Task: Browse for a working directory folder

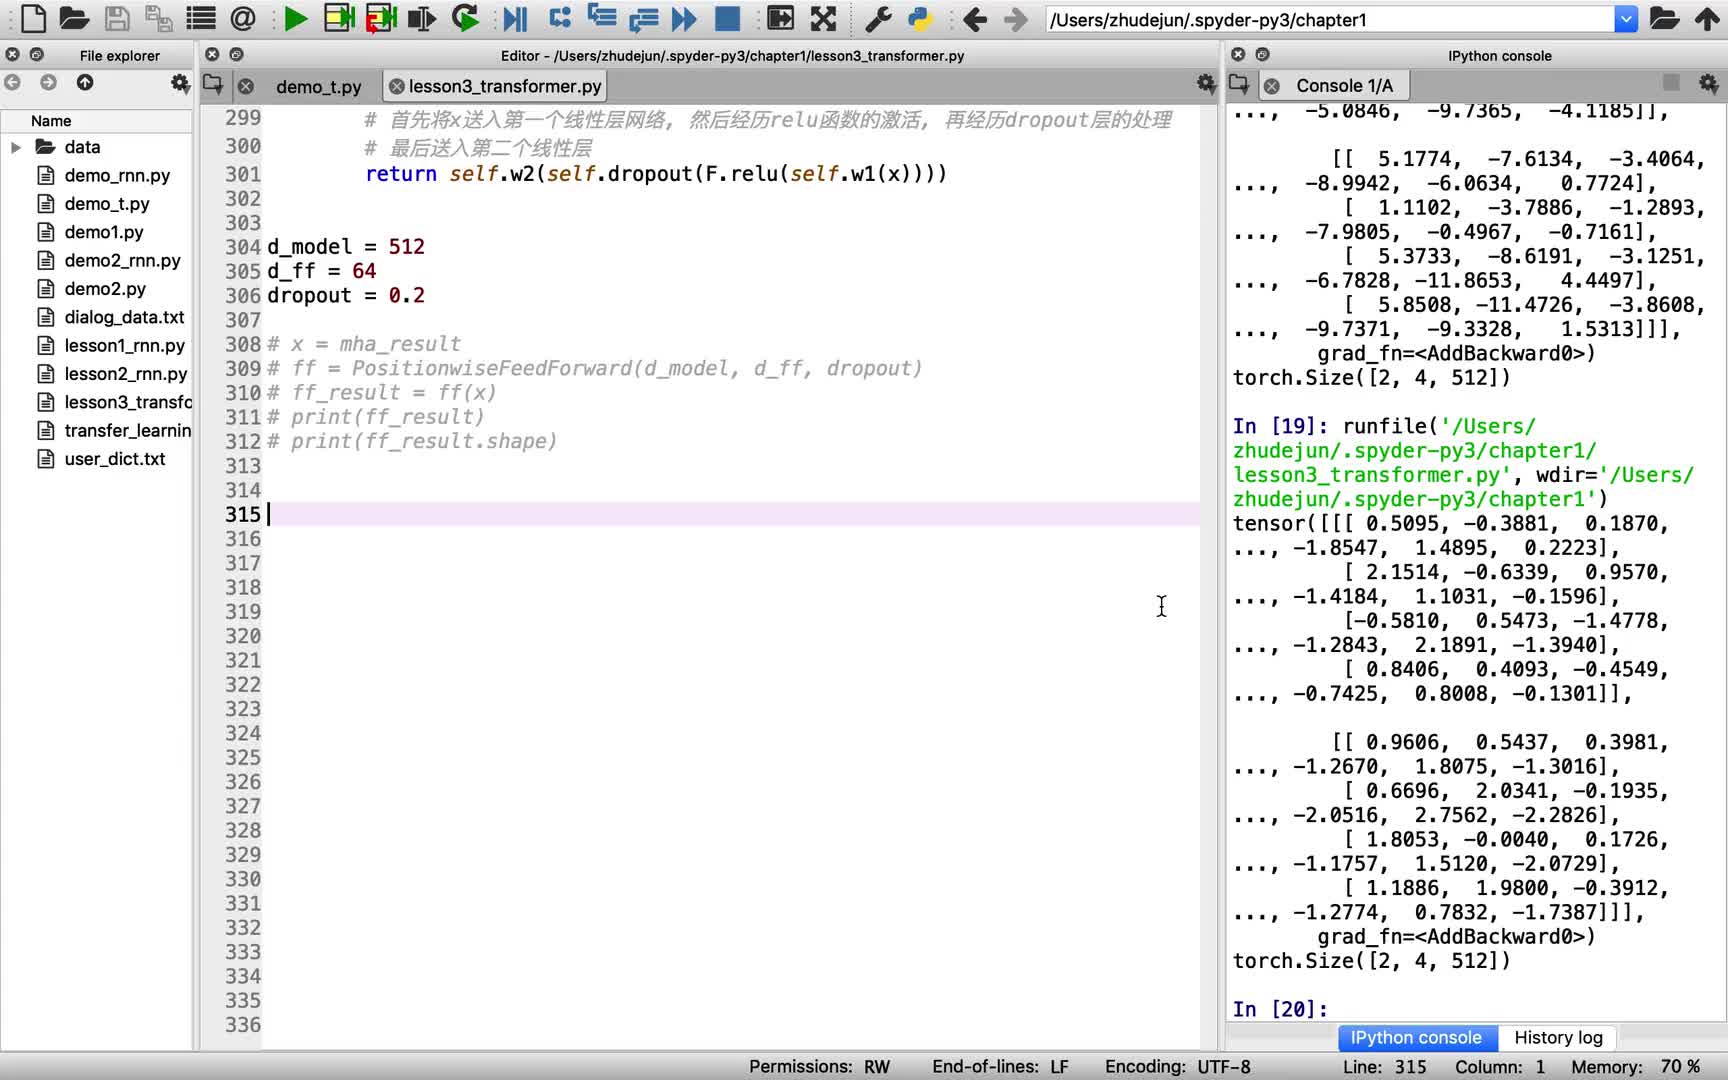Action: (1664, 18)
